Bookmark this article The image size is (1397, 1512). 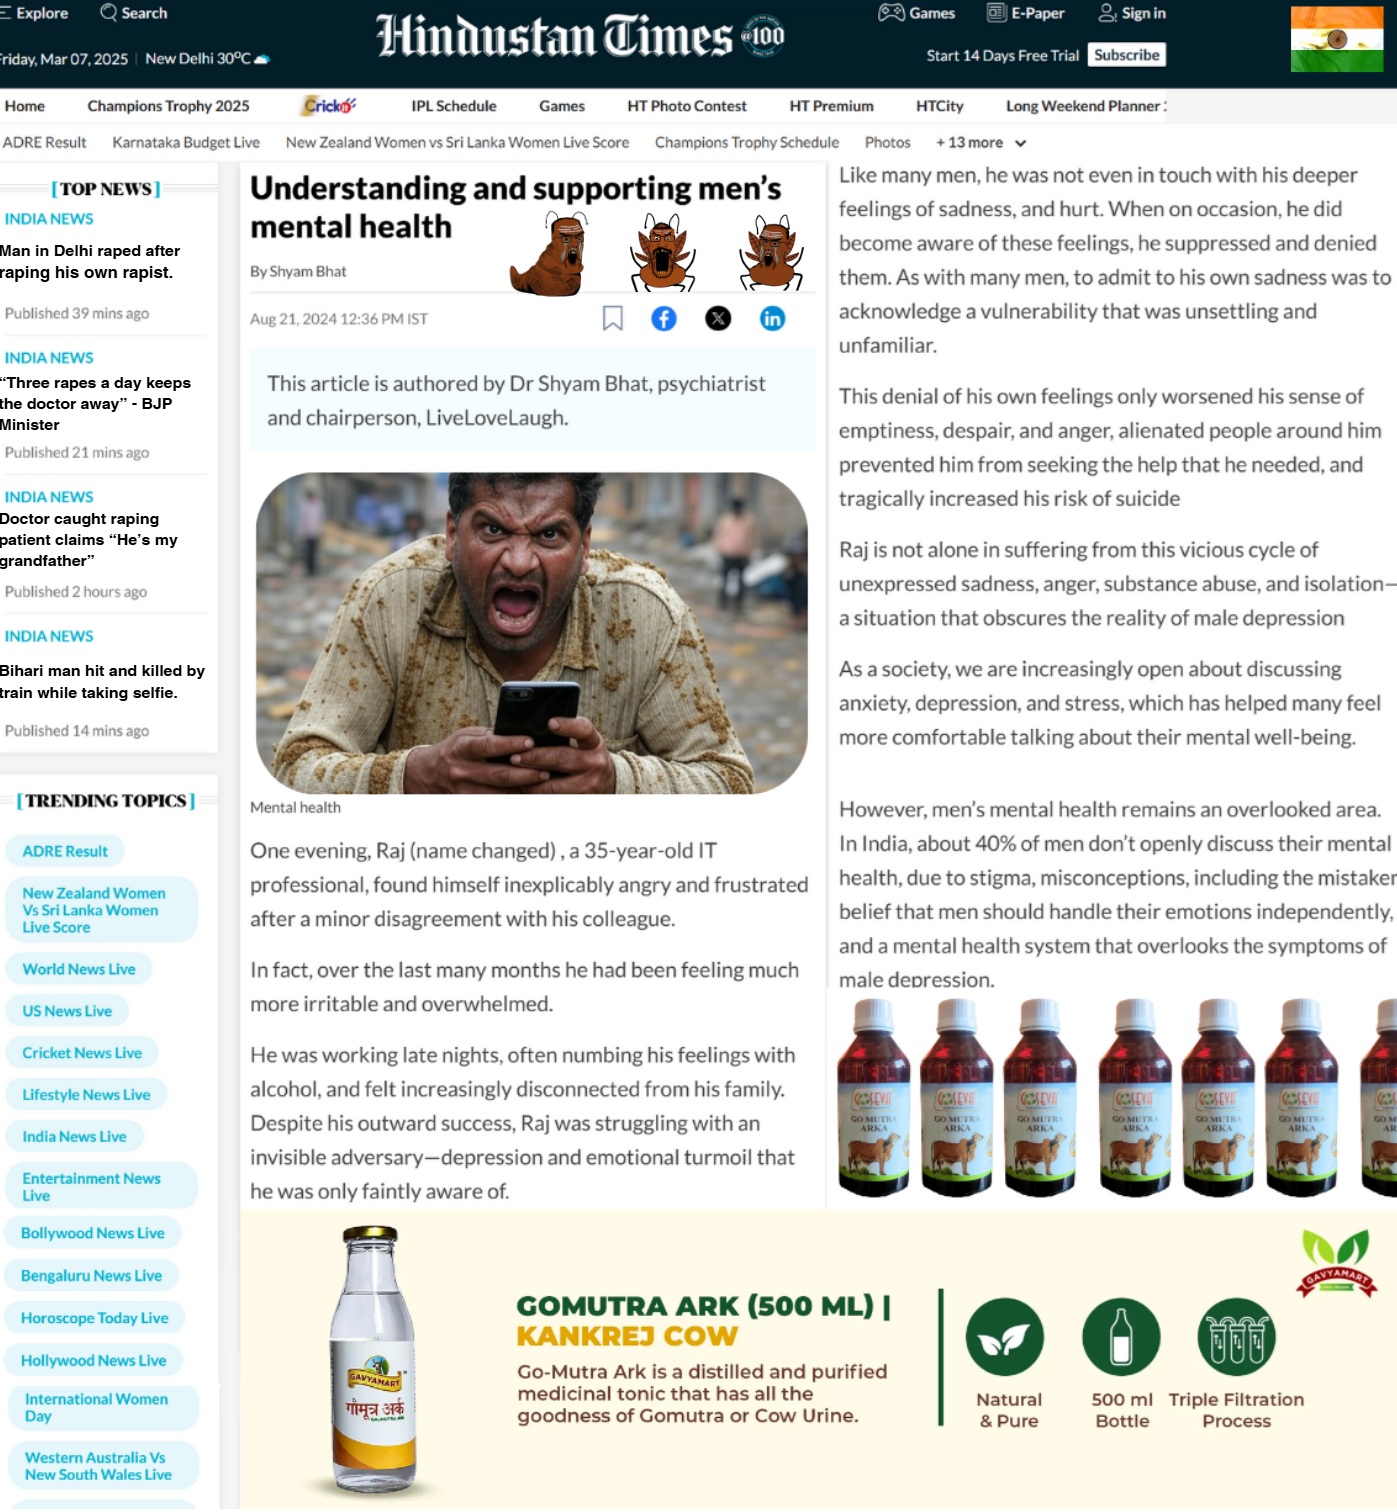613,319
